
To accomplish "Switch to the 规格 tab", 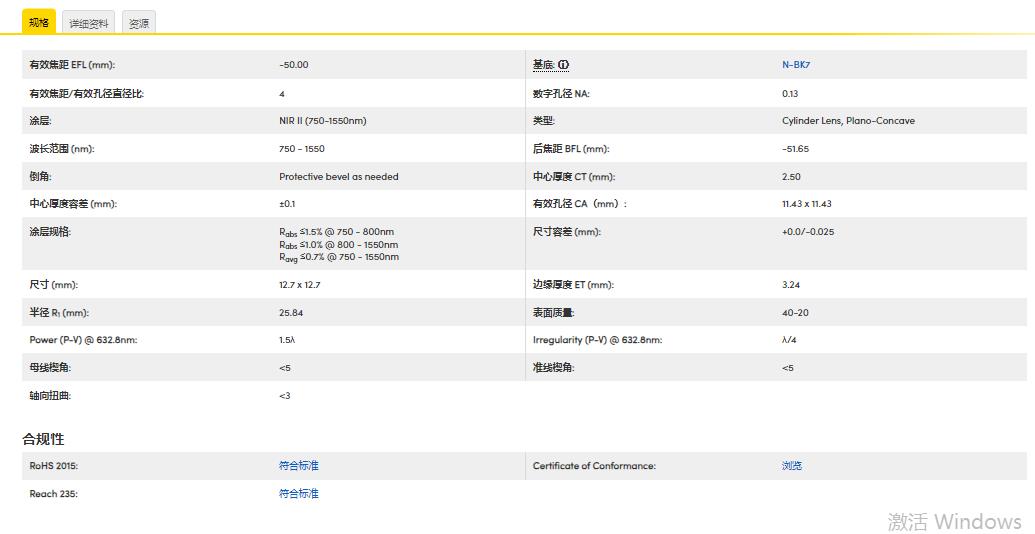I will 39,22.
